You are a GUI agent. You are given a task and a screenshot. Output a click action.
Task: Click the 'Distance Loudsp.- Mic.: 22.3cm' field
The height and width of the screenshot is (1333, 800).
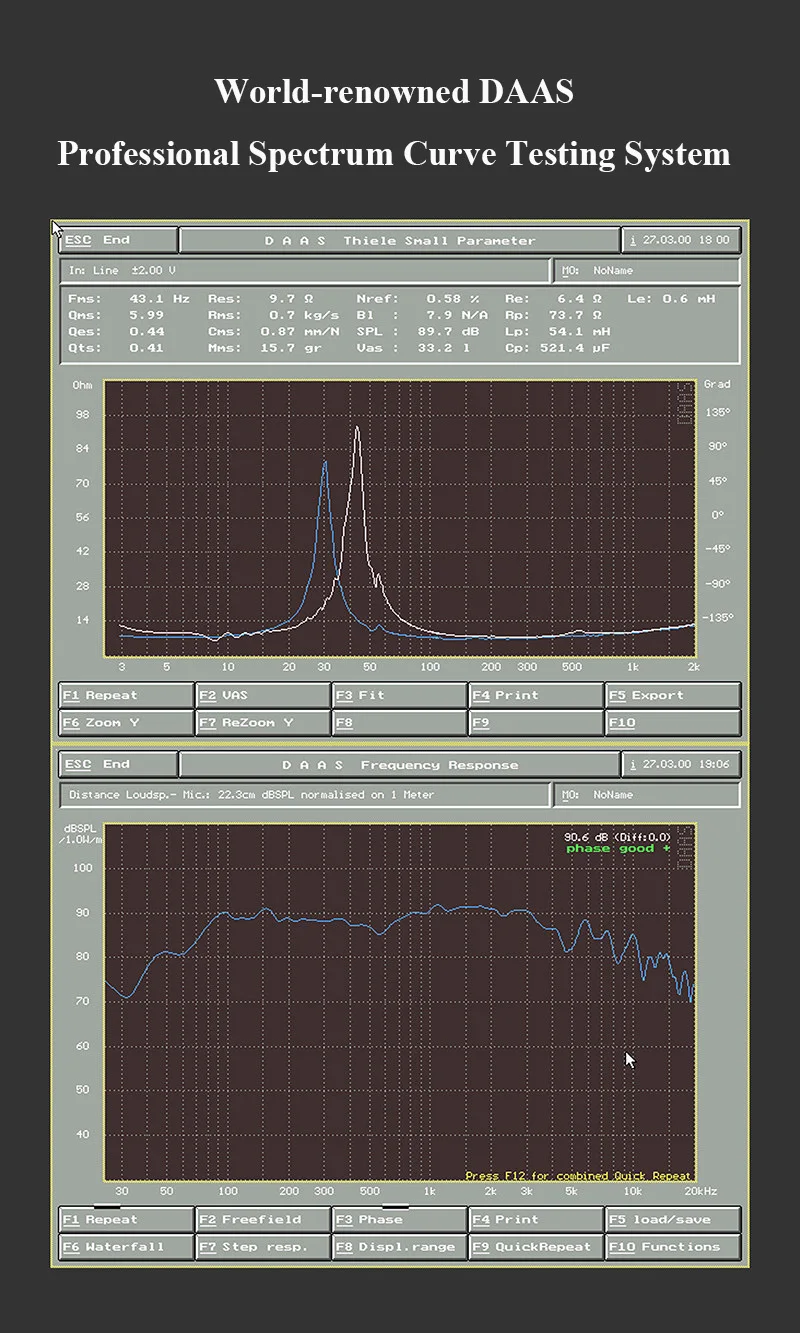(x=305, y=795)
